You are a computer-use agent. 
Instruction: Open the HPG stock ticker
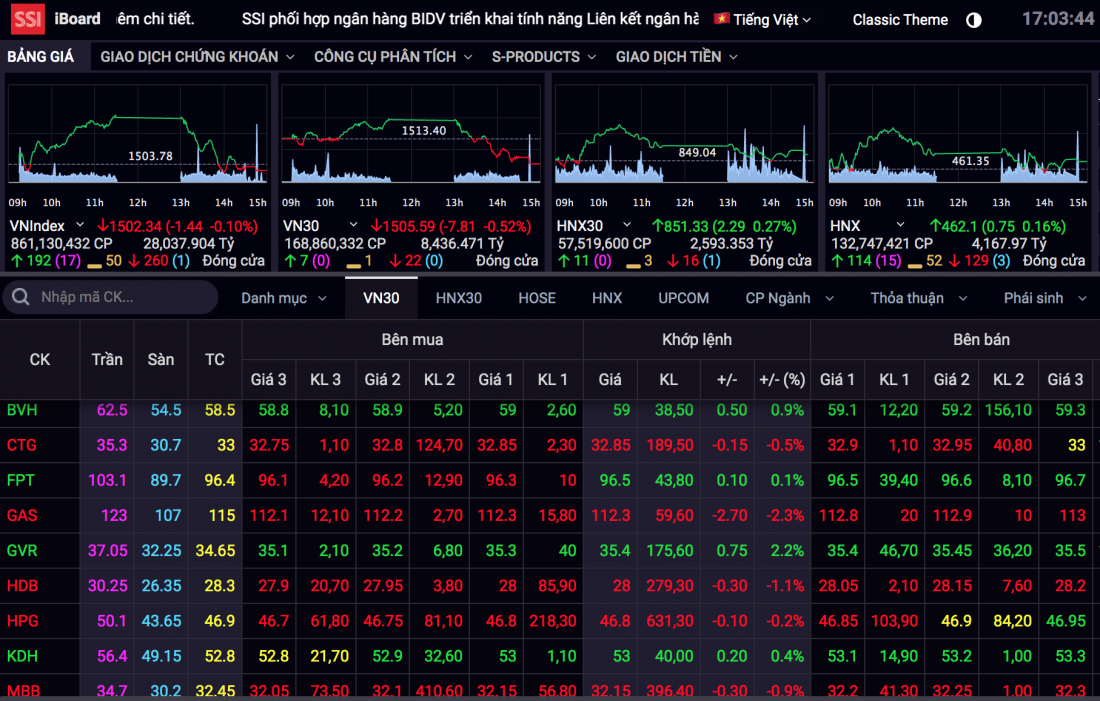click(21, 621)
